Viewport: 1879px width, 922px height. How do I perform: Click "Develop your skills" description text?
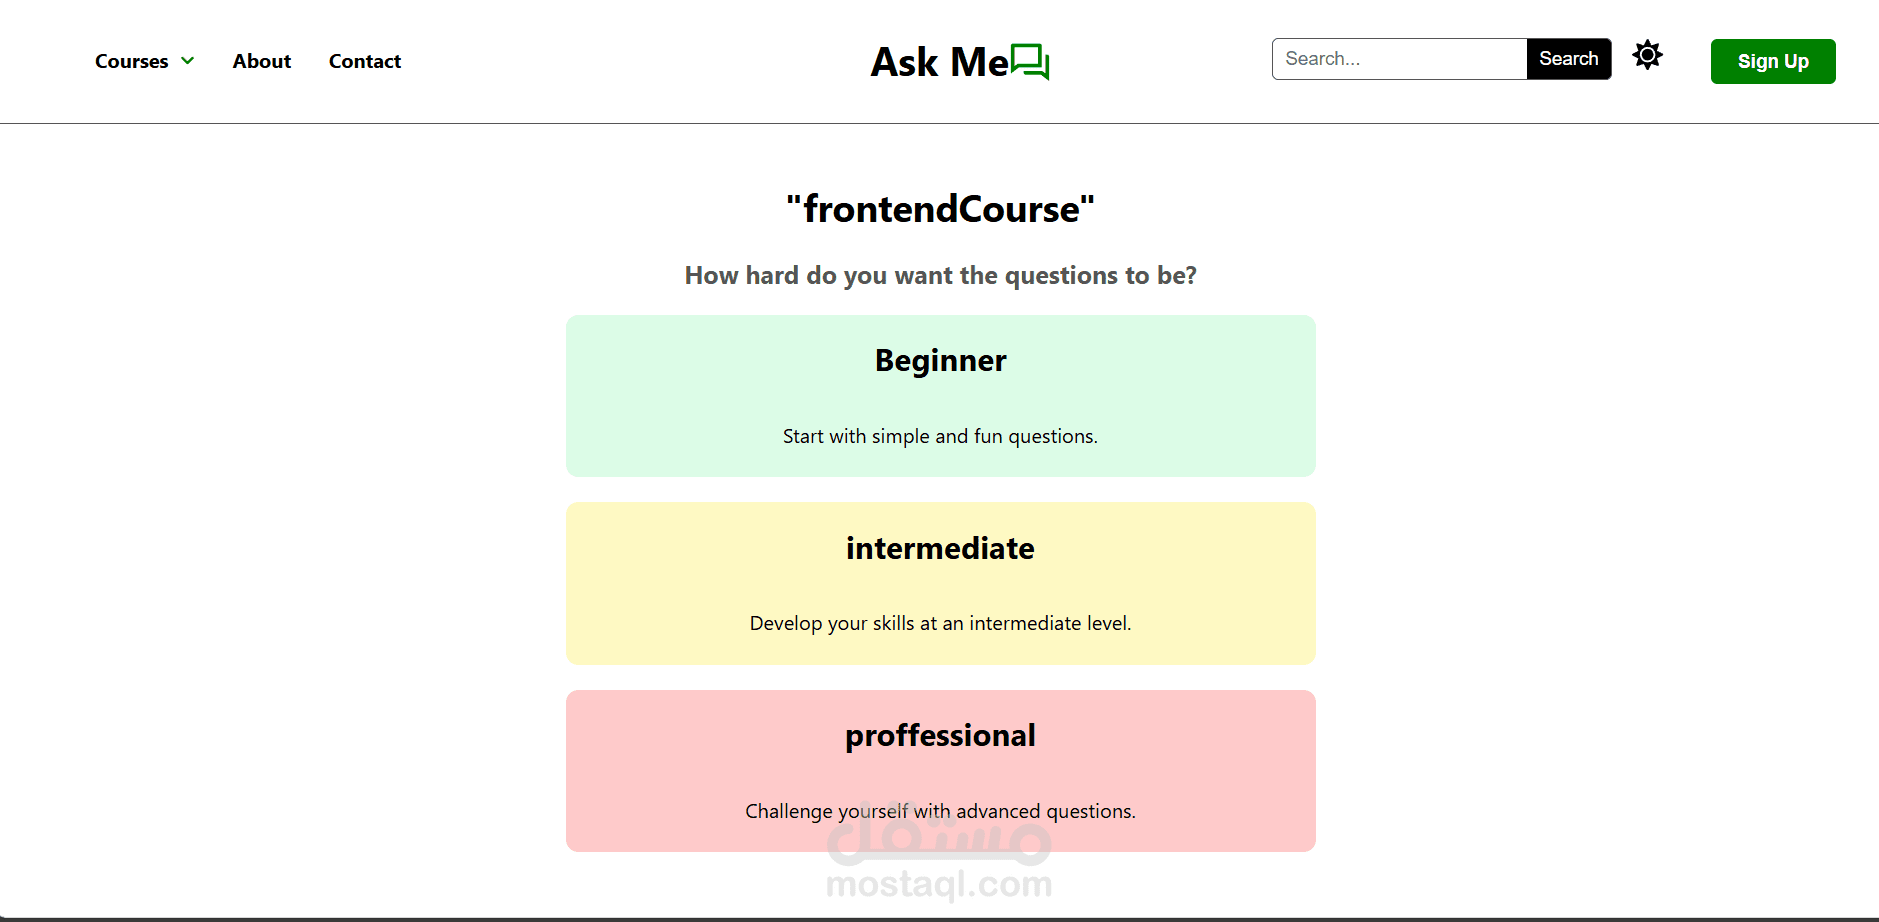click(940, 623)
